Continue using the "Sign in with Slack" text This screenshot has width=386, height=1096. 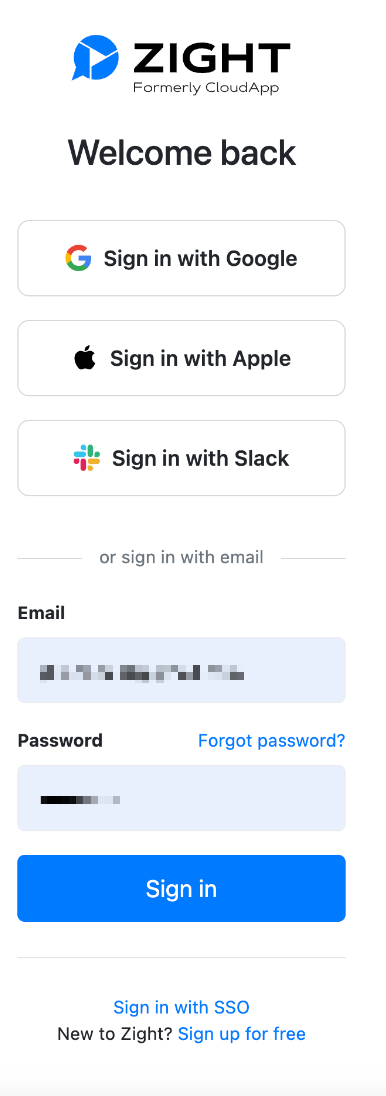point(201,459)
